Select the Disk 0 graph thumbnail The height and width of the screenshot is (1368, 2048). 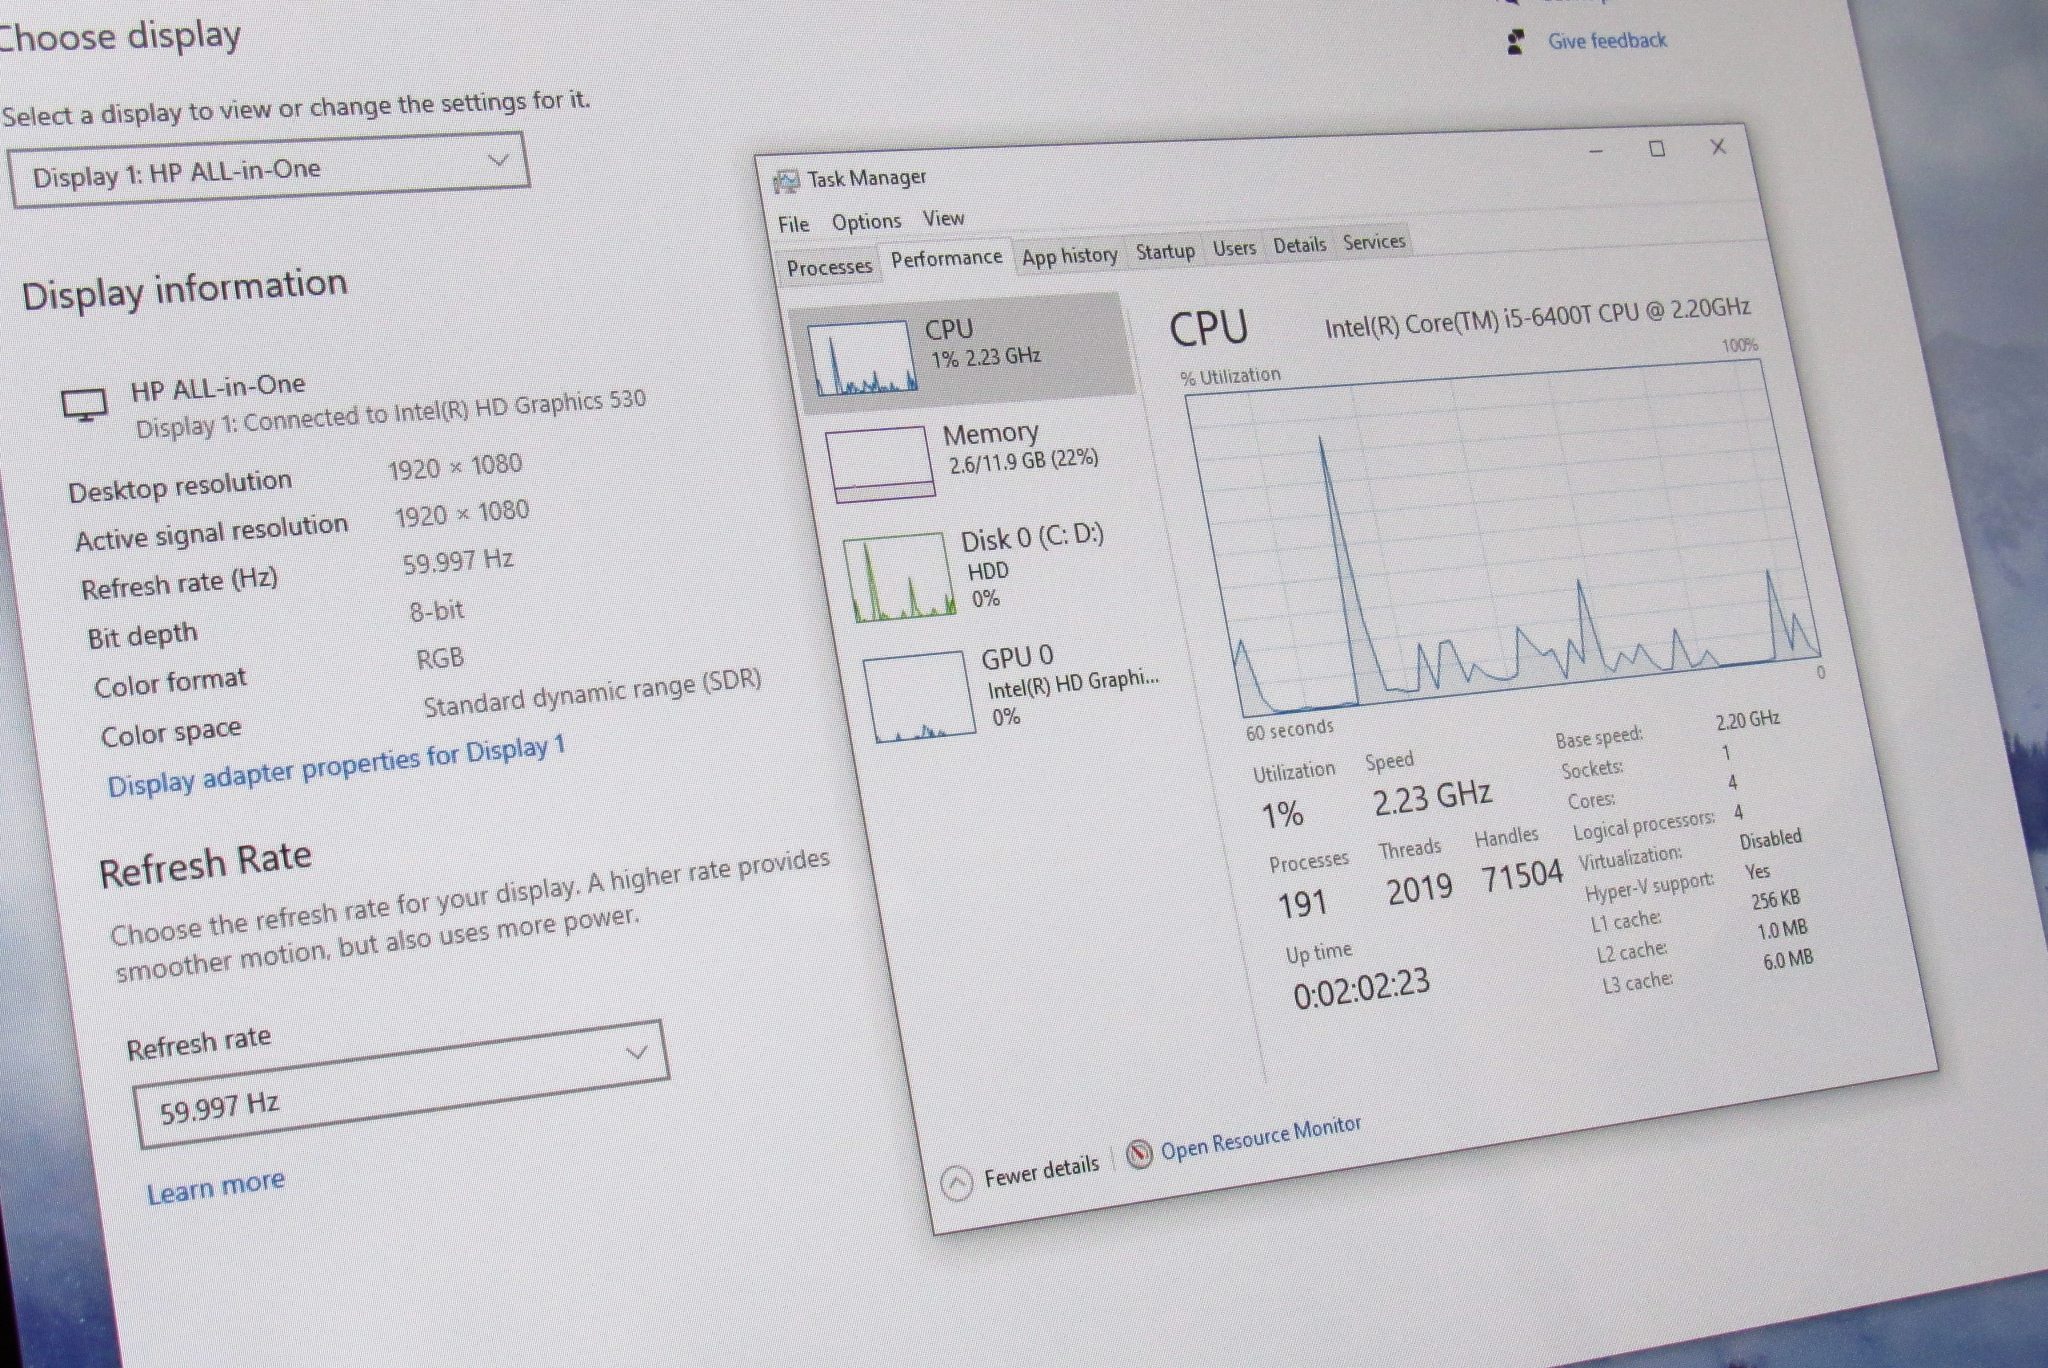tap(899, 578)
